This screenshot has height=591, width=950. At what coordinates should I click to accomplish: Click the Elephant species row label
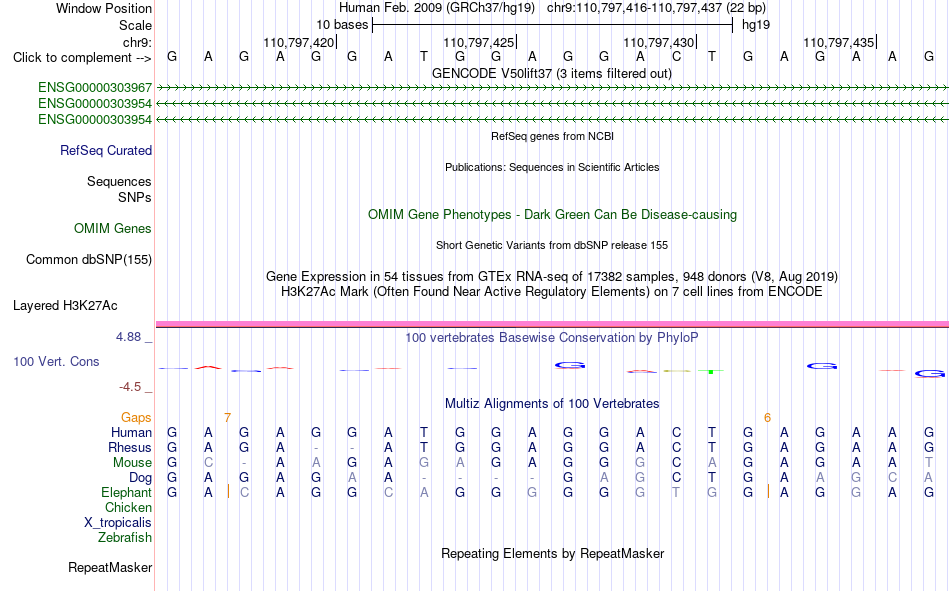(x=126, y=492)
